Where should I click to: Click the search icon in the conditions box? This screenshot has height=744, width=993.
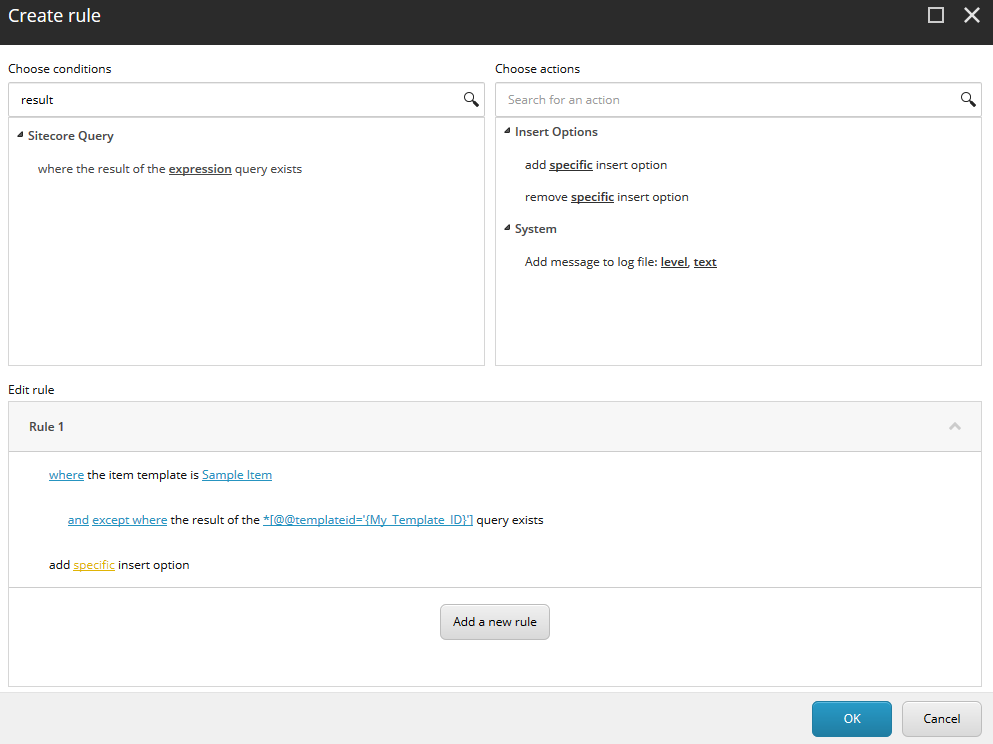[470, 99]
